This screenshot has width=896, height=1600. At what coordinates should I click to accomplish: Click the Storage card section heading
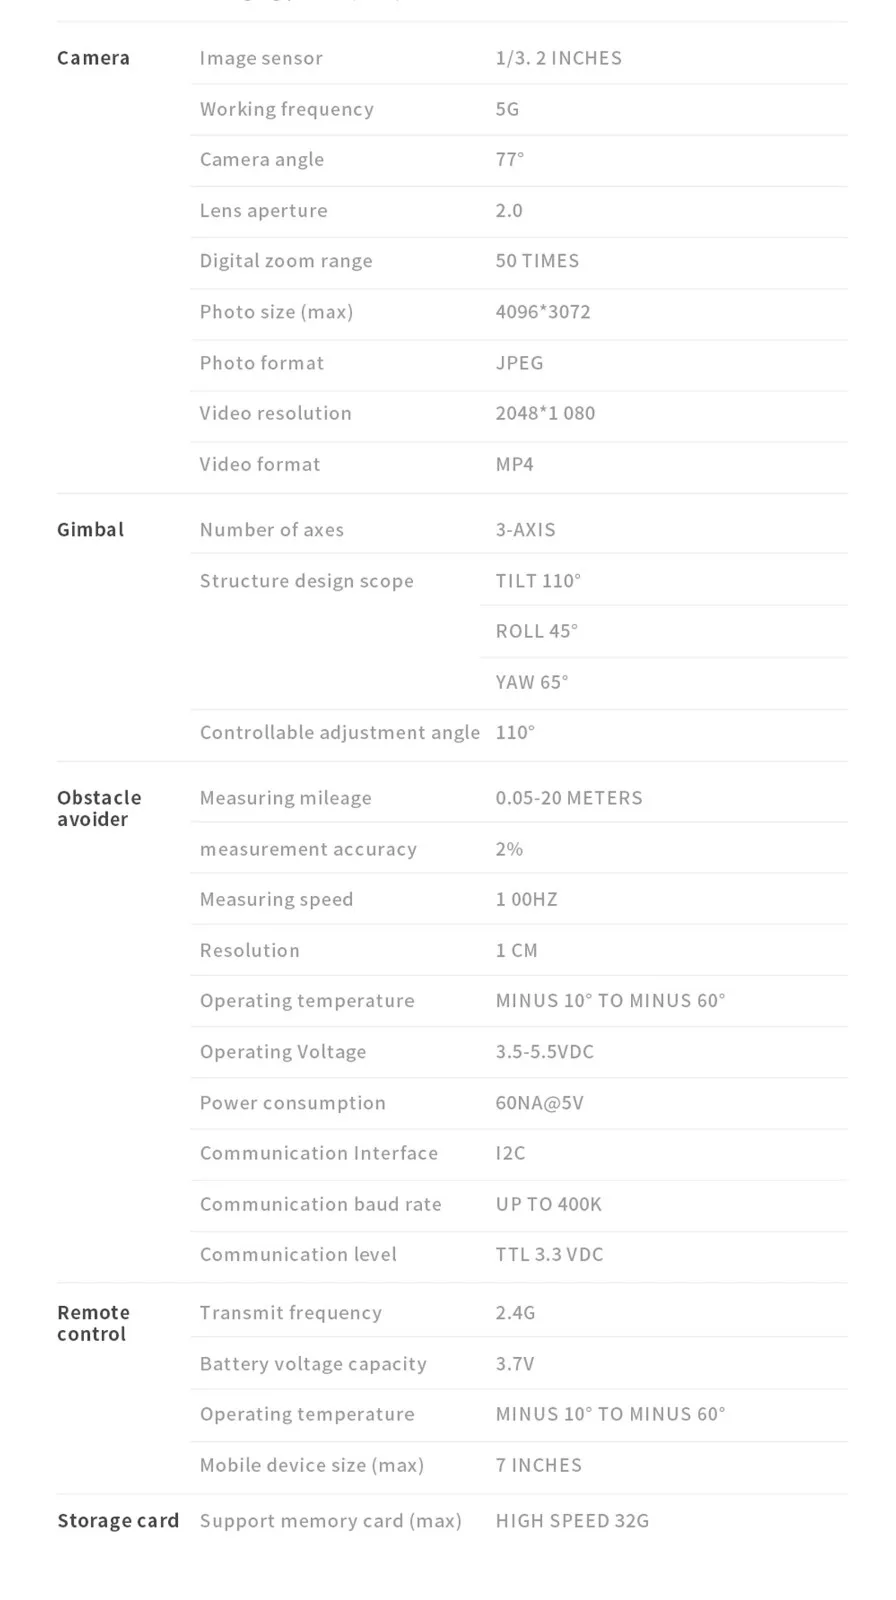pyautogui.click(x=118, y=1521)
